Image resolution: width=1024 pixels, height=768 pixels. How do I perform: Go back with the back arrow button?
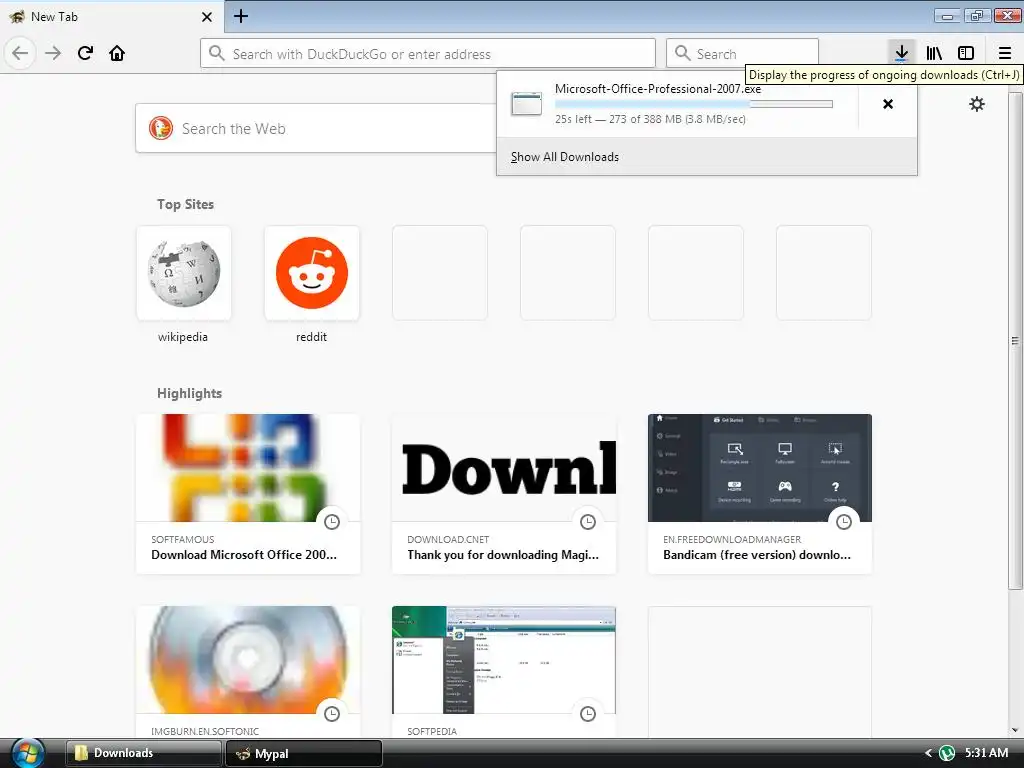20,53
